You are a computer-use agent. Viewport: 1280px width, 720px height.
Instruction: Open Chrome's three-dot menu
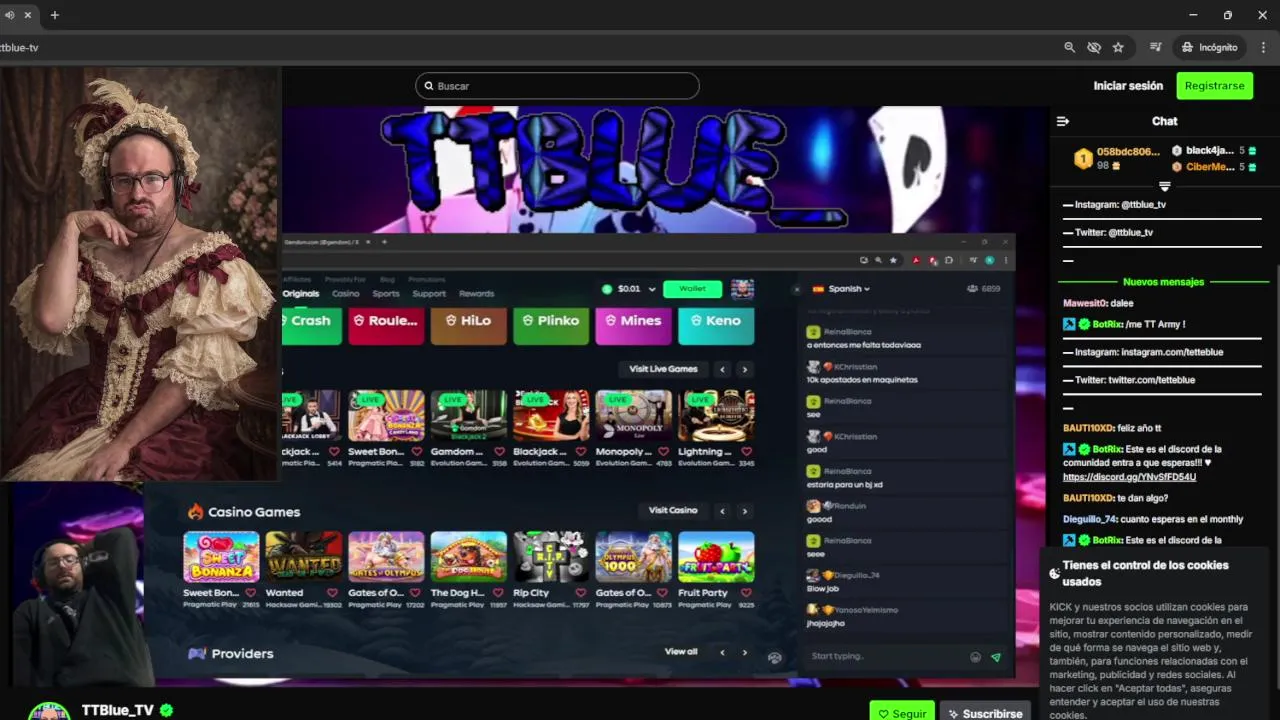point(1264,47)
